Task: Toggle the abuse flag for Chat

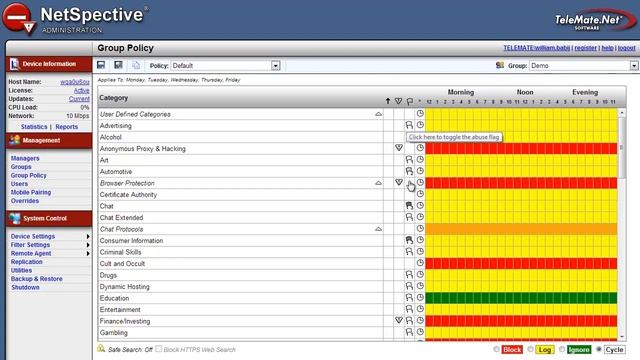Action: (x=409, y=205)
